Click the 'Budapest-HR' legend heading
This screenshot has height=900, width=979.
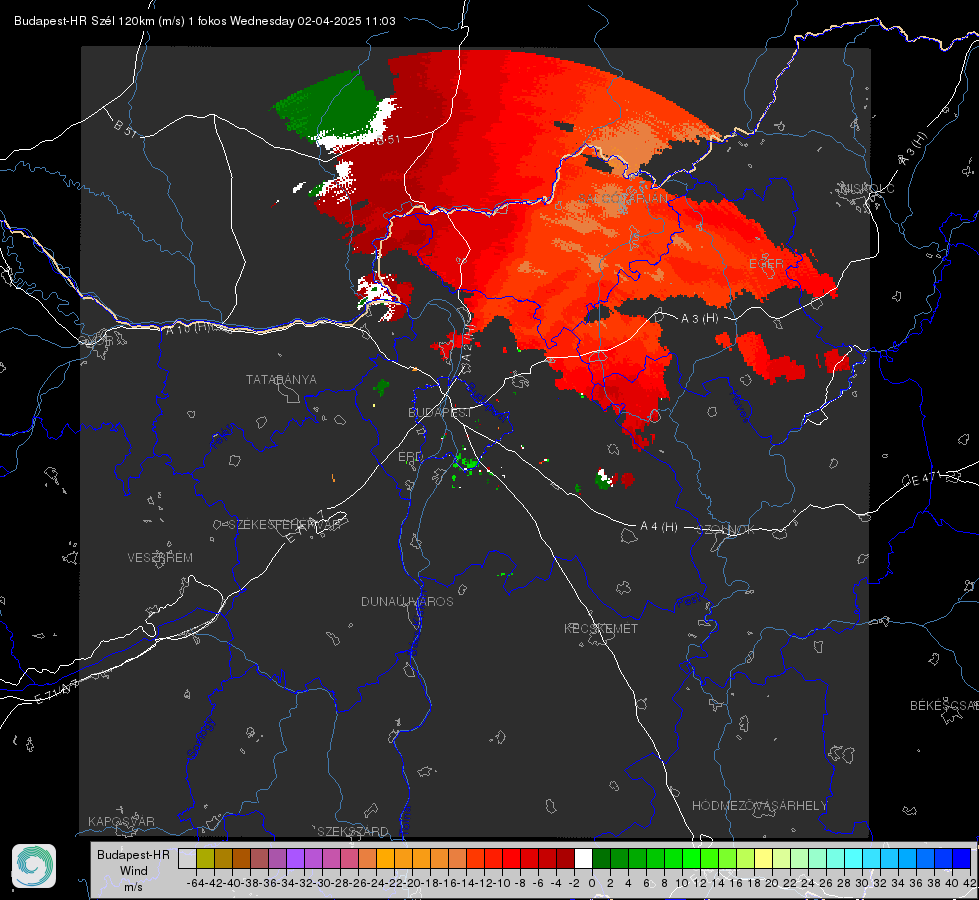coord(134,854)
